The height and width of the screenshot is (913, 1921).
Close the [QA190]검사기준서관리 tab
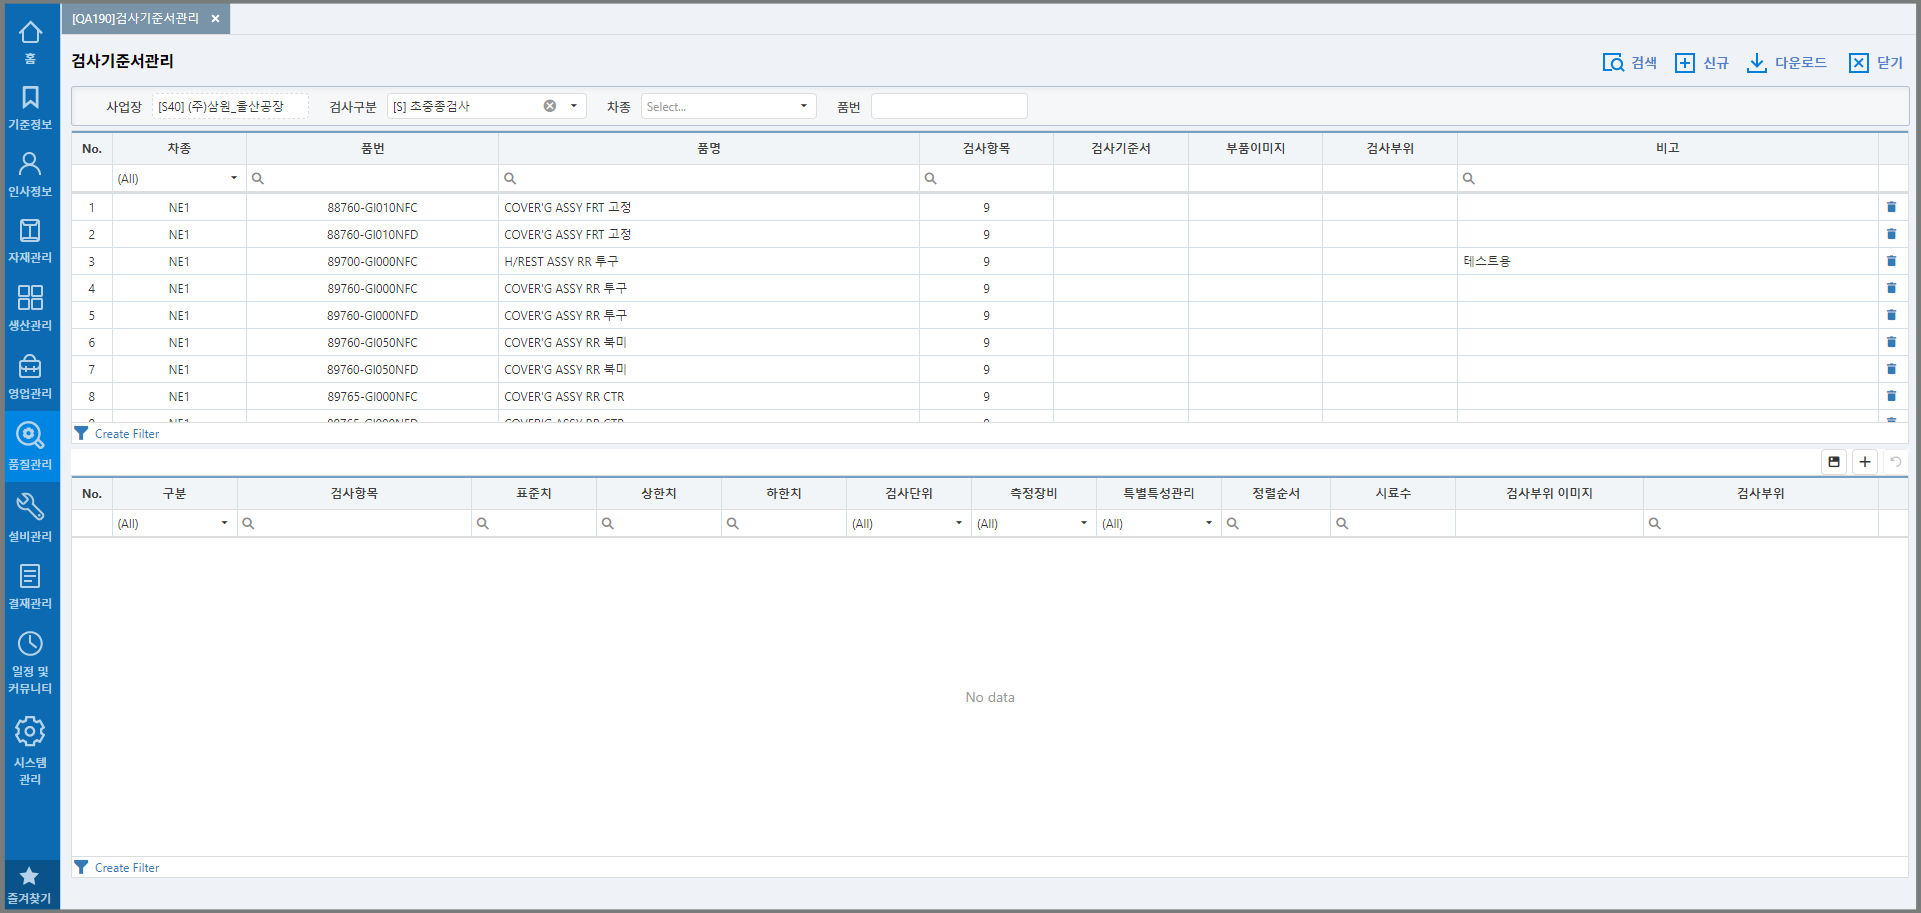[215, 19]
